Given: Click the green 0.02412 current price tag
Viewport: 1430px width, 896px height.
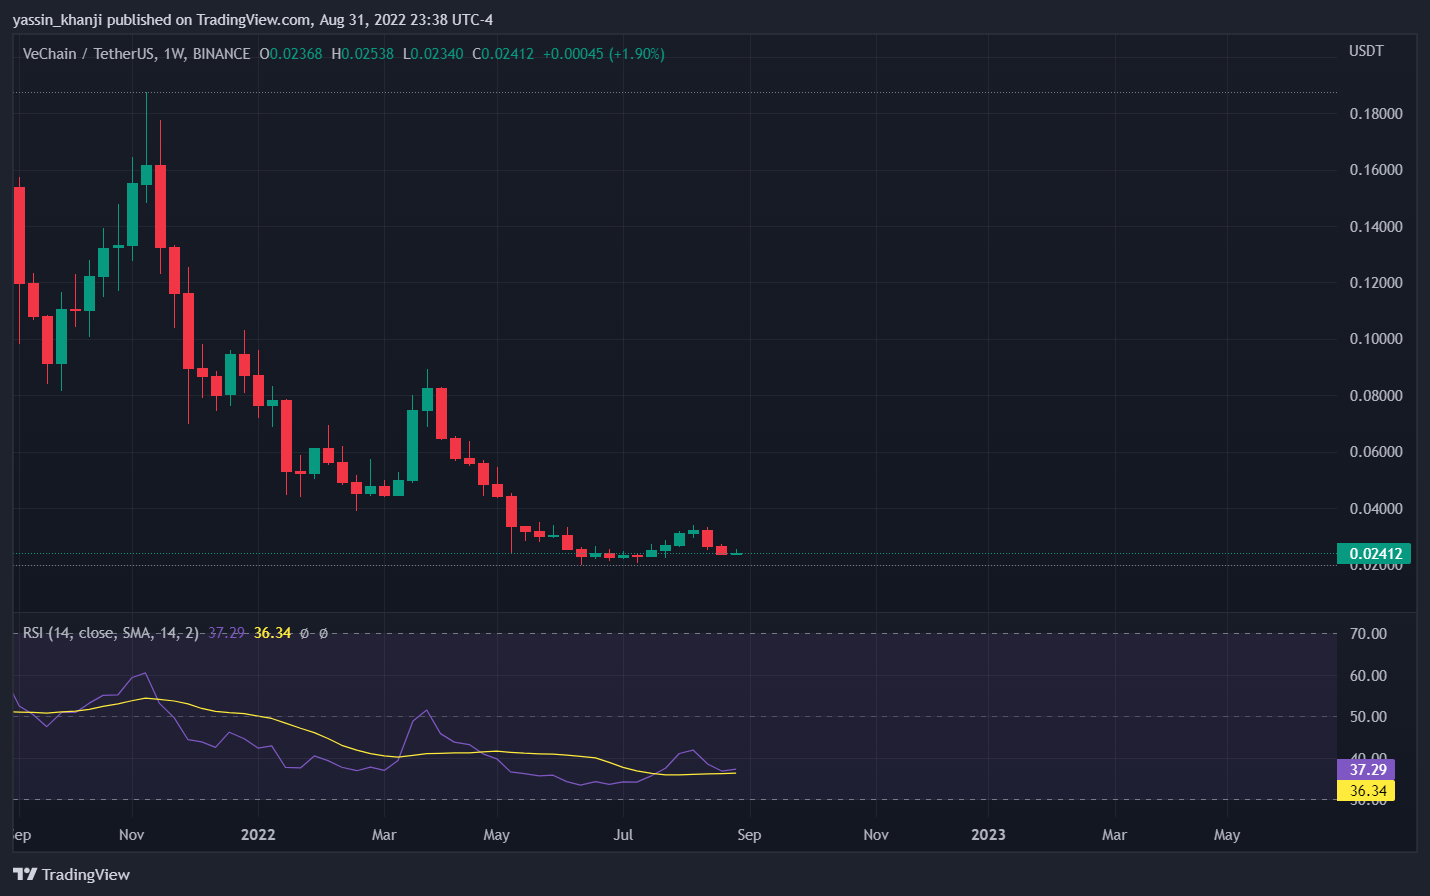Looking at the screenshot, I should 1374,554.
